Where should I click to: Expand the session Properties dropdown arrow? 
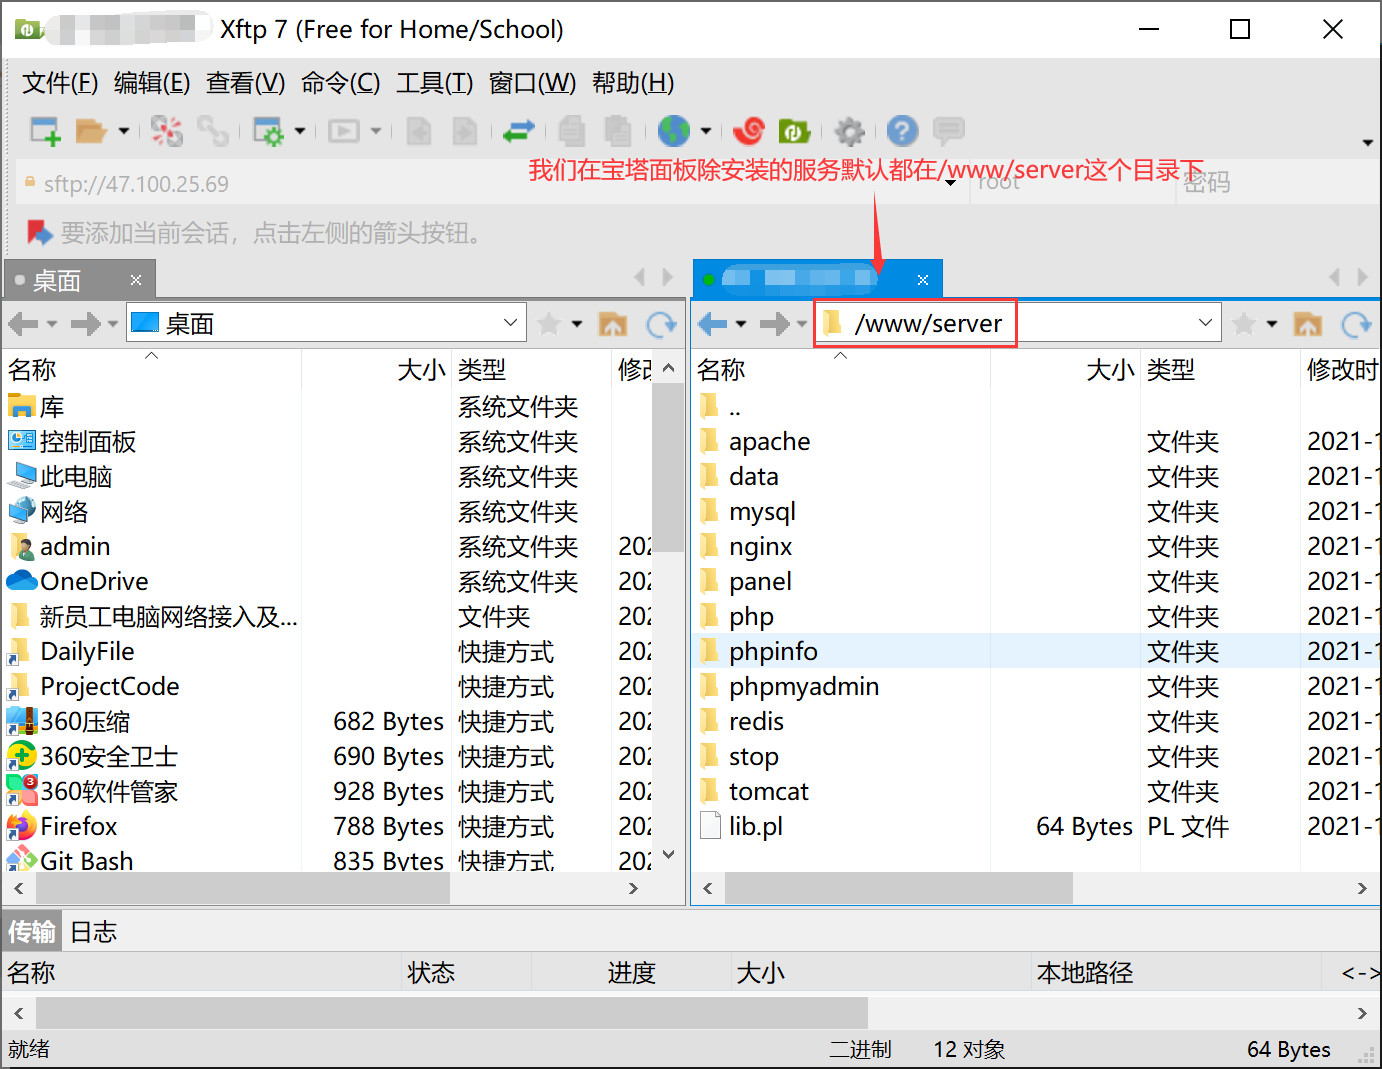point(300,131)
